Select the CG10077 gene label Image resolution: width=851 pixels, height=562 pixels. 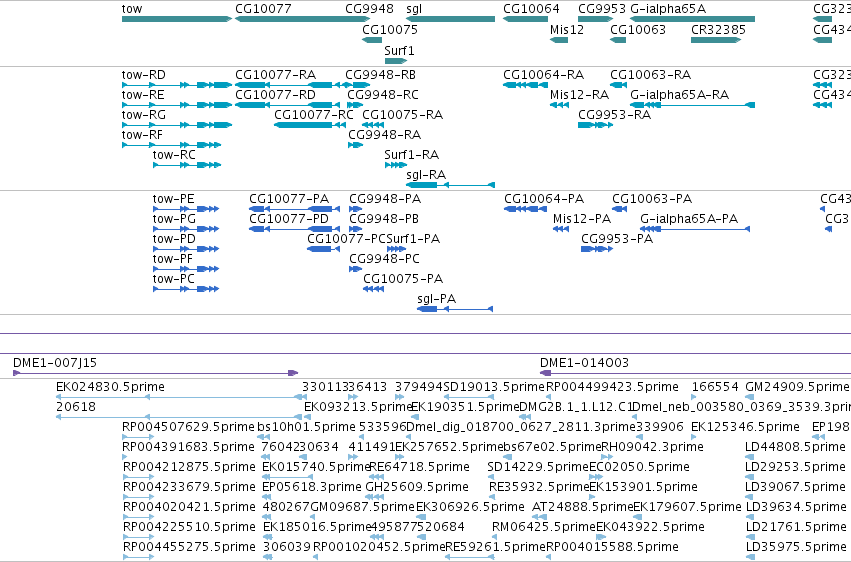(x=263, y=9)
